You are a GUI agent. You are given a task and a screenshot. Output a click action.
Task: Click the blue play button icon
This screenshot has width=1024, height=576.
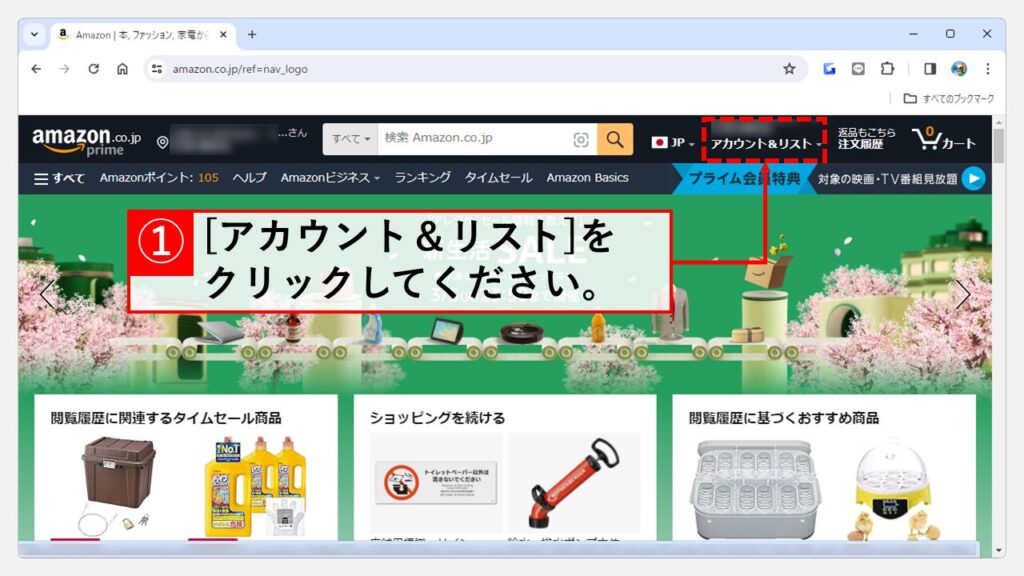coord(973,178)
